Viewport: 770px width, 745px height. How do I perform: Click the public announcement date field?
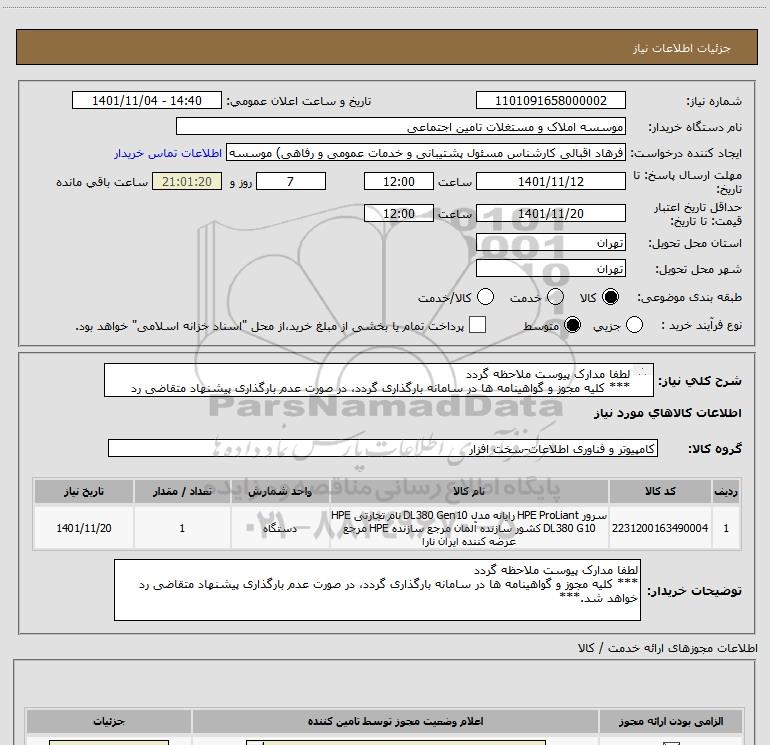pos(147,100)
